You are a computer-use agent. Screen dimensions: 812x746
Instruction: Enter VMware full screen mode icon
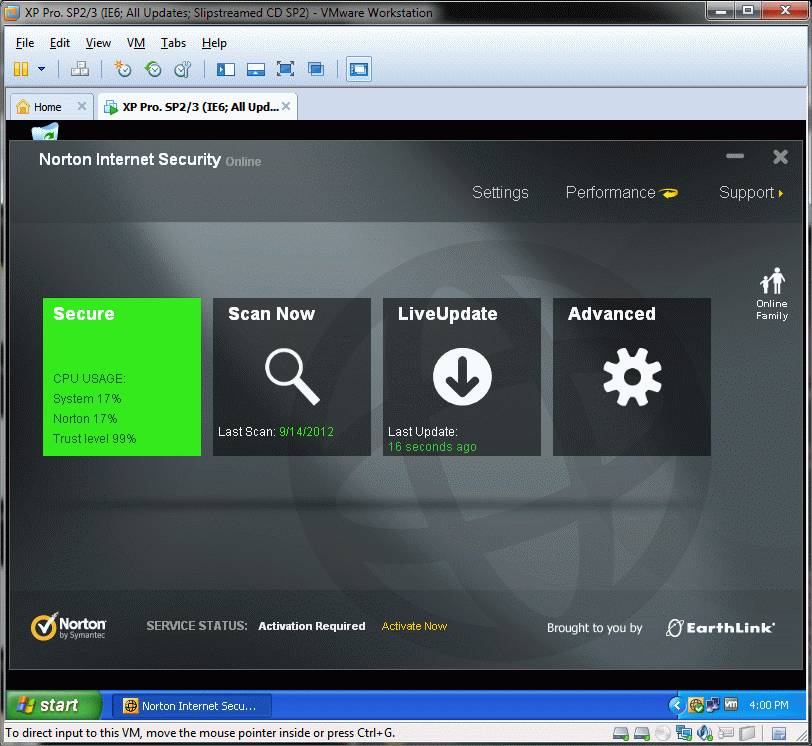point(286,69)
